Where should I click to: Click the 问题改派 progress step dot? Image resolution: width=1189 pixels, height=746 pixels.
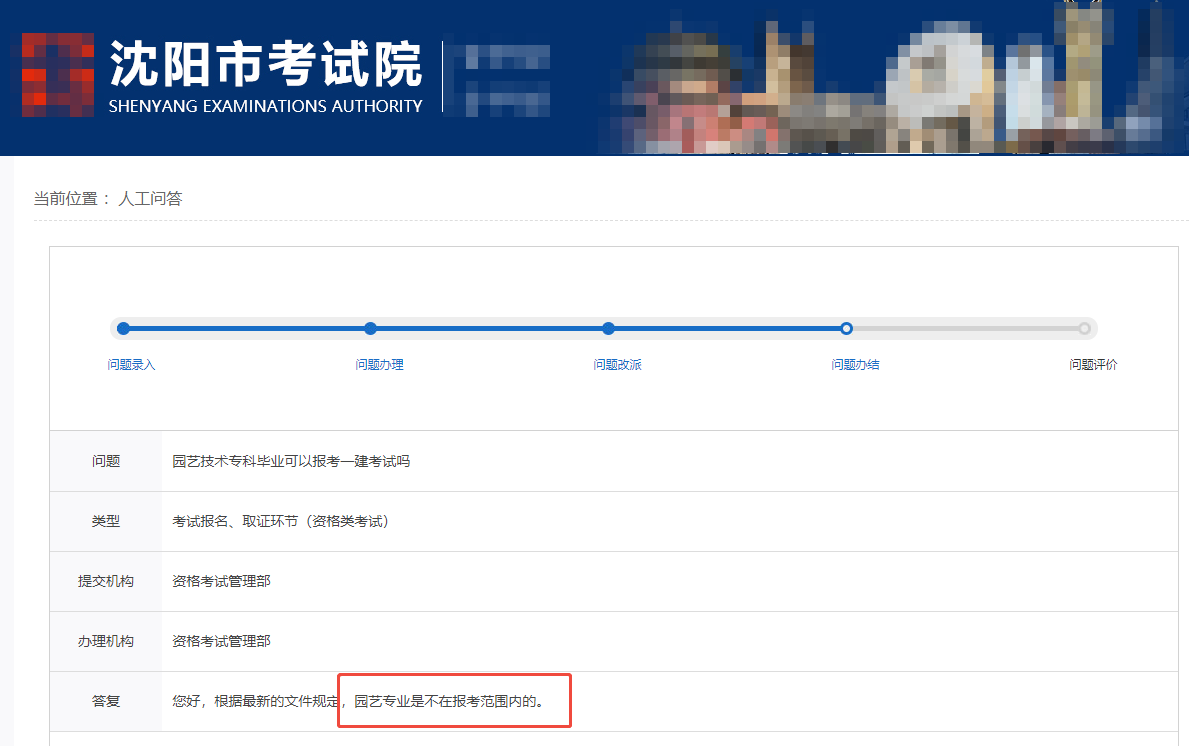[608, 328]
